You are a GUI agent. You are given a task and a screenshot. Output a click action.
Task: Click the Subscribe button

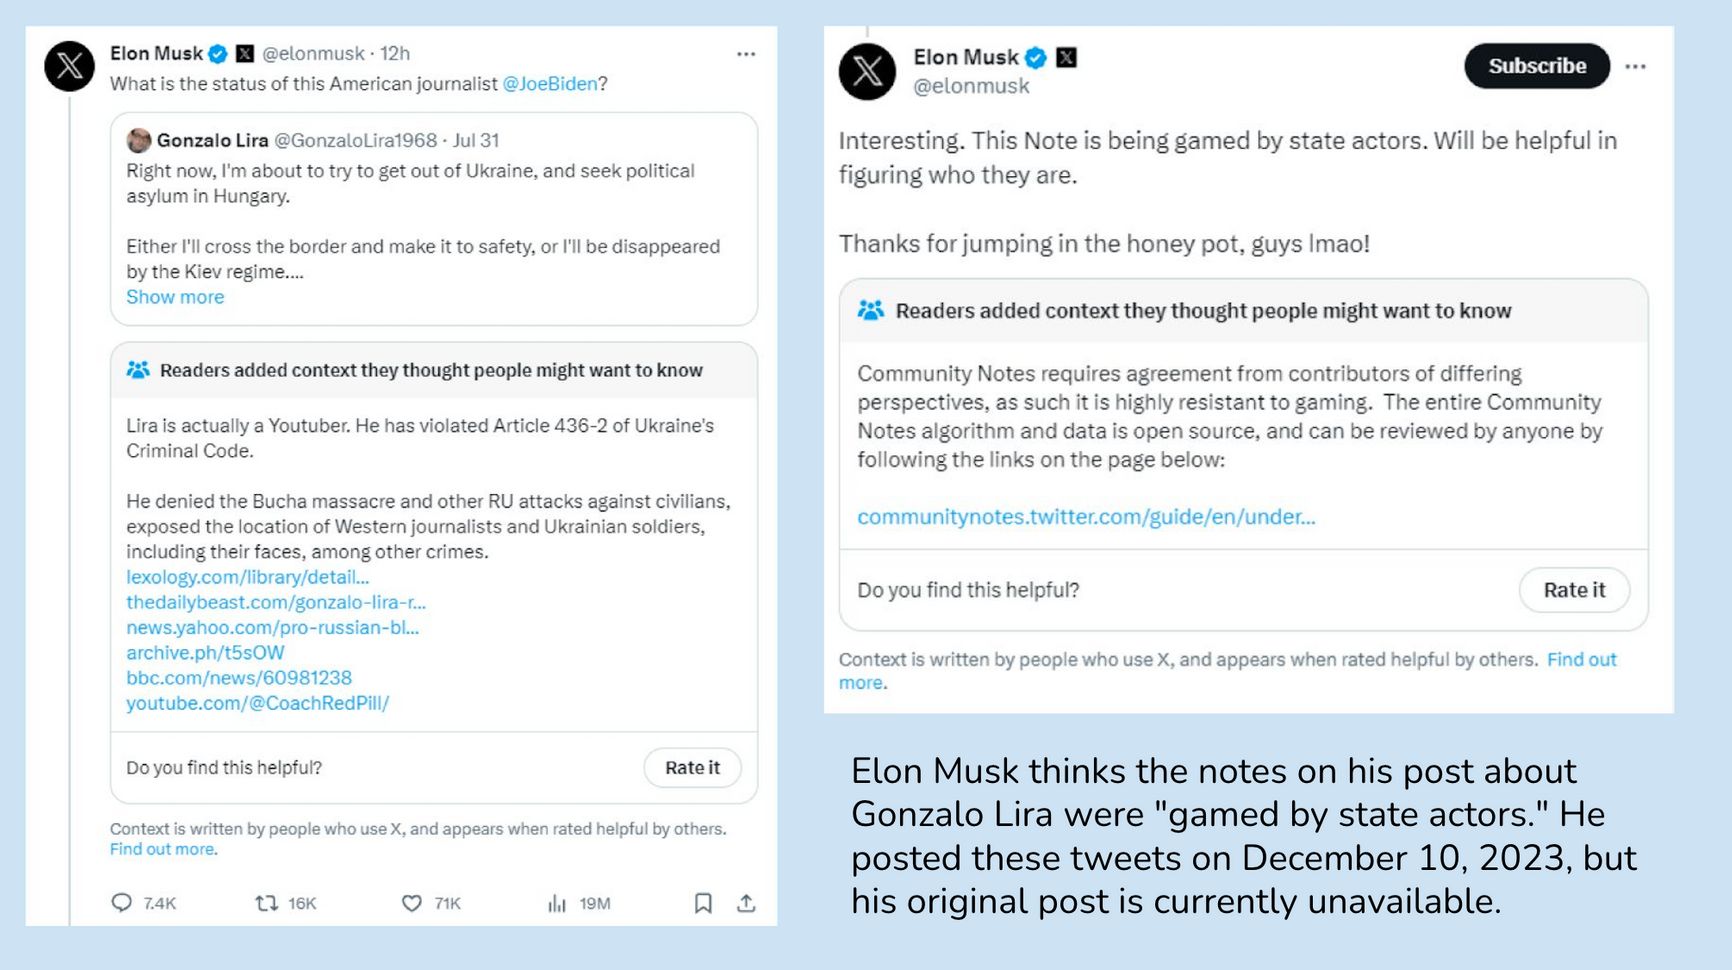[1537, 66]
